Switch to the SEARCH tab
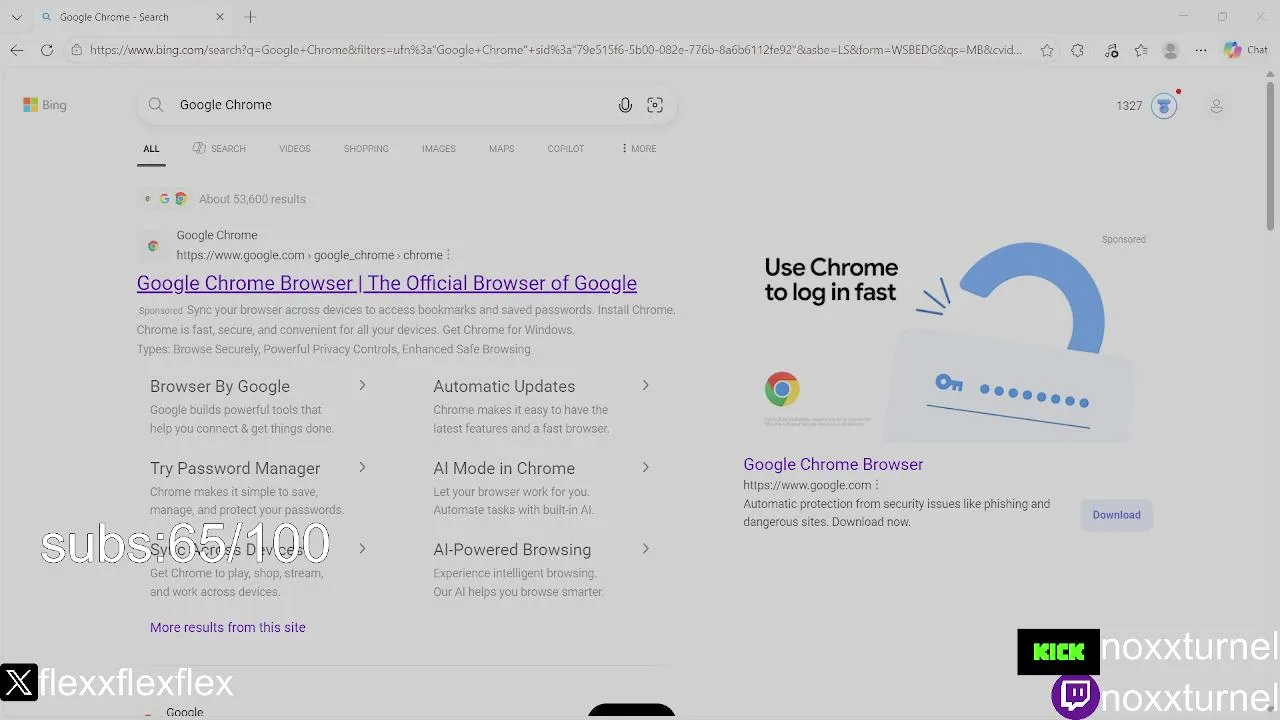This screenshot has height=720, width=1280. [x=219, y=149]
